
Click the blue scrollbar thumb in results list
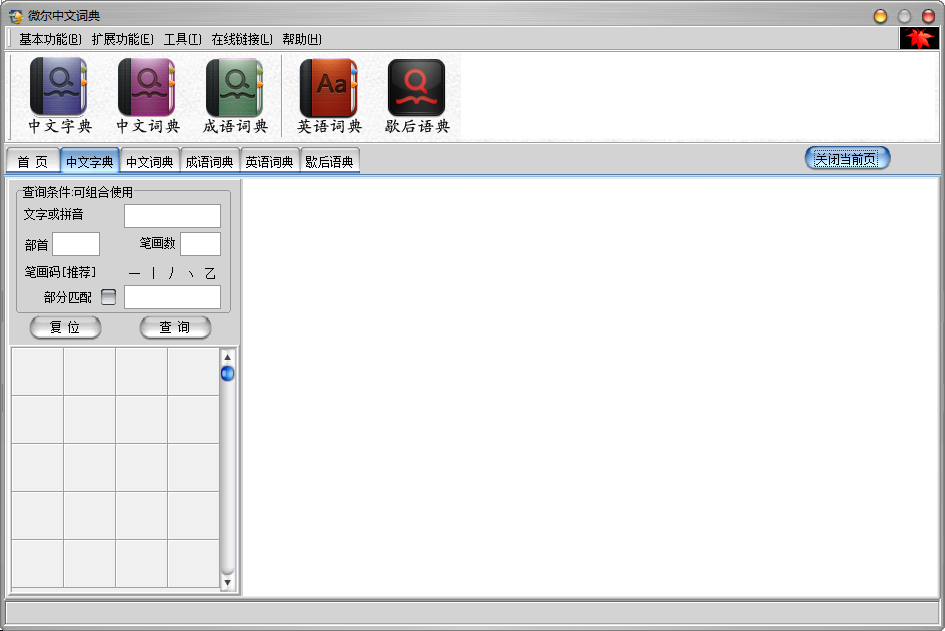(x=227, y=373)
